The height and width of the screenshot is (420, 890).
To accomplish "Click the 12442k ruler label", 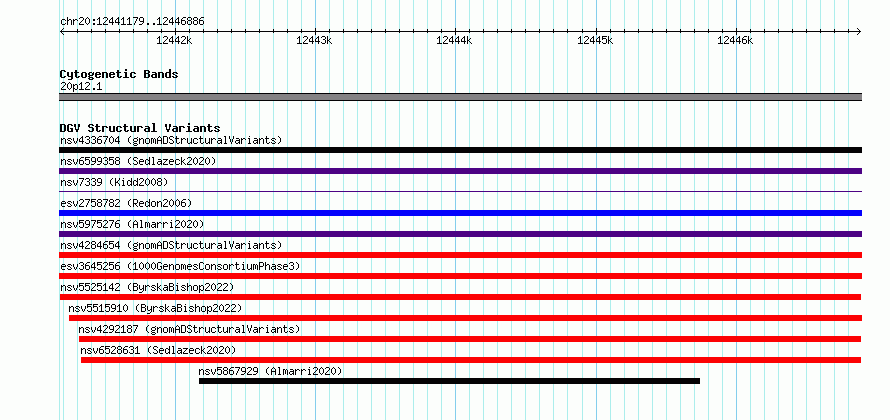I will pos(174,40).
